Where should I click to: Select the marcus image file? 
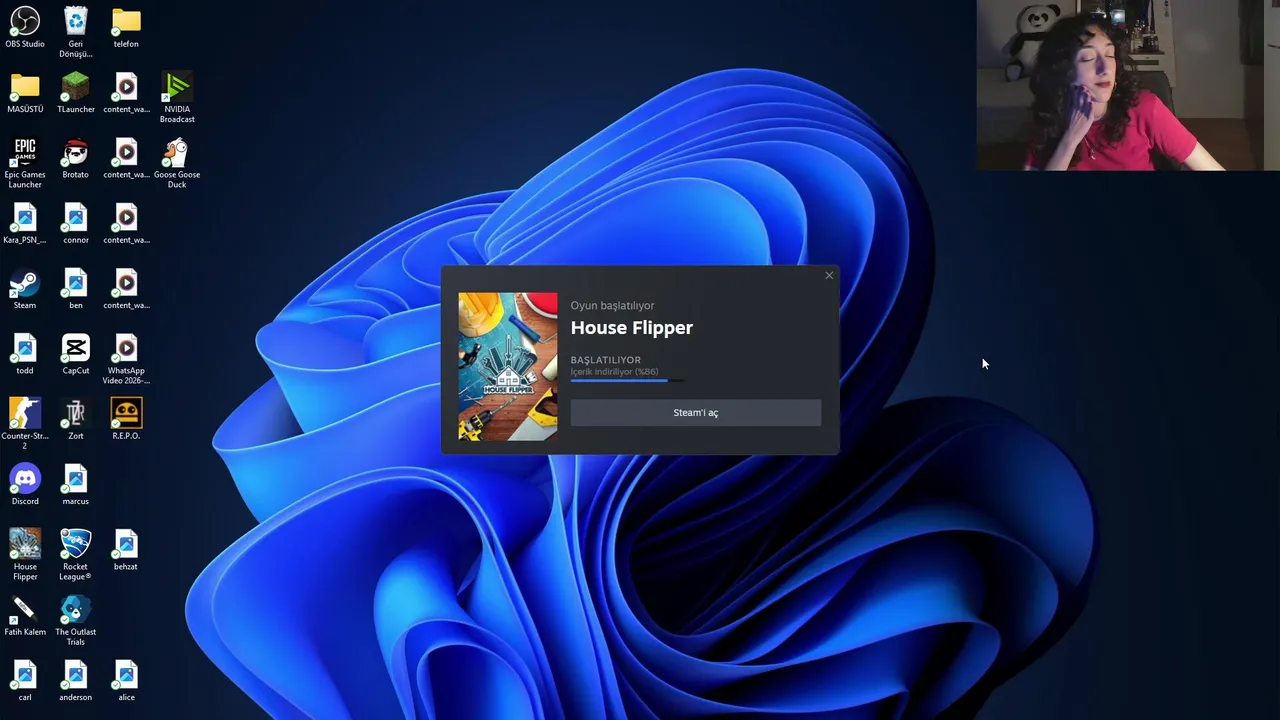click(x=75, y=485)
